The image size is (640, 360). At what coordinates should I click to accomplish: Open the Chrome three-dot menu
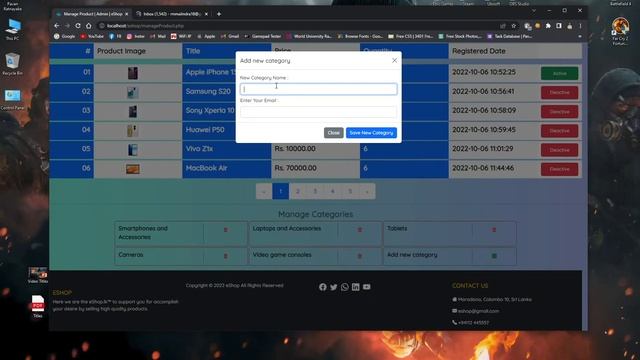pyautogui.click(x=580, y=26)
